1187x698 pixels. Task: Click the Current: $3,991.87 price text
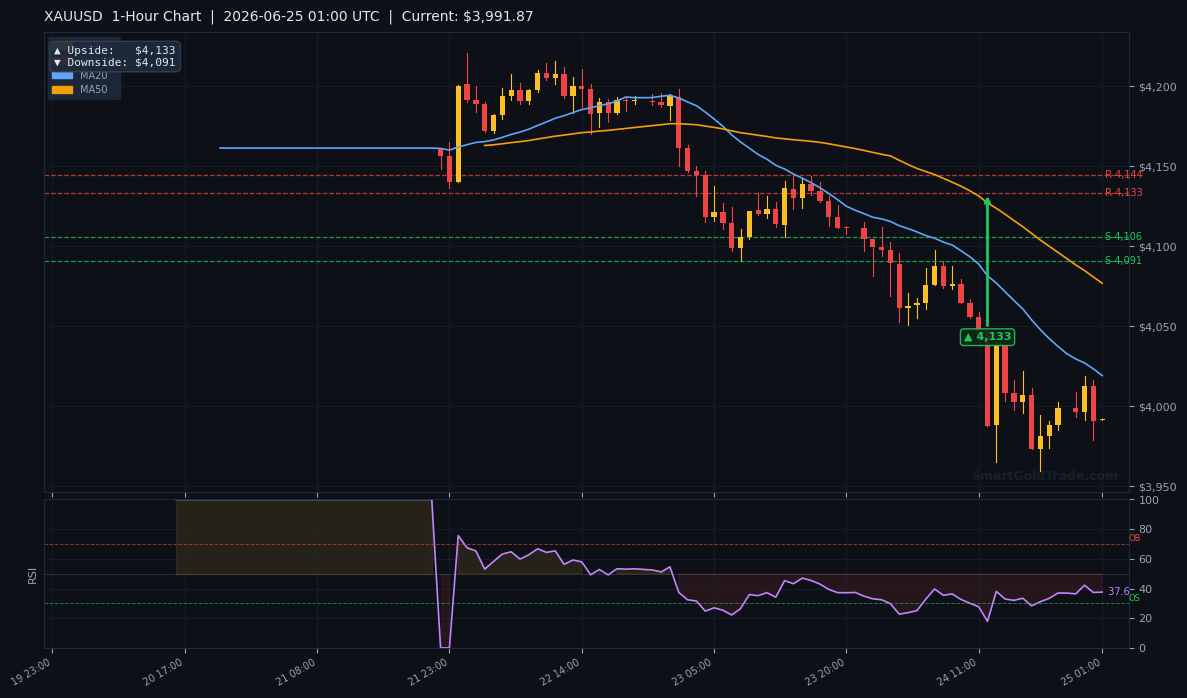(467, 17)
